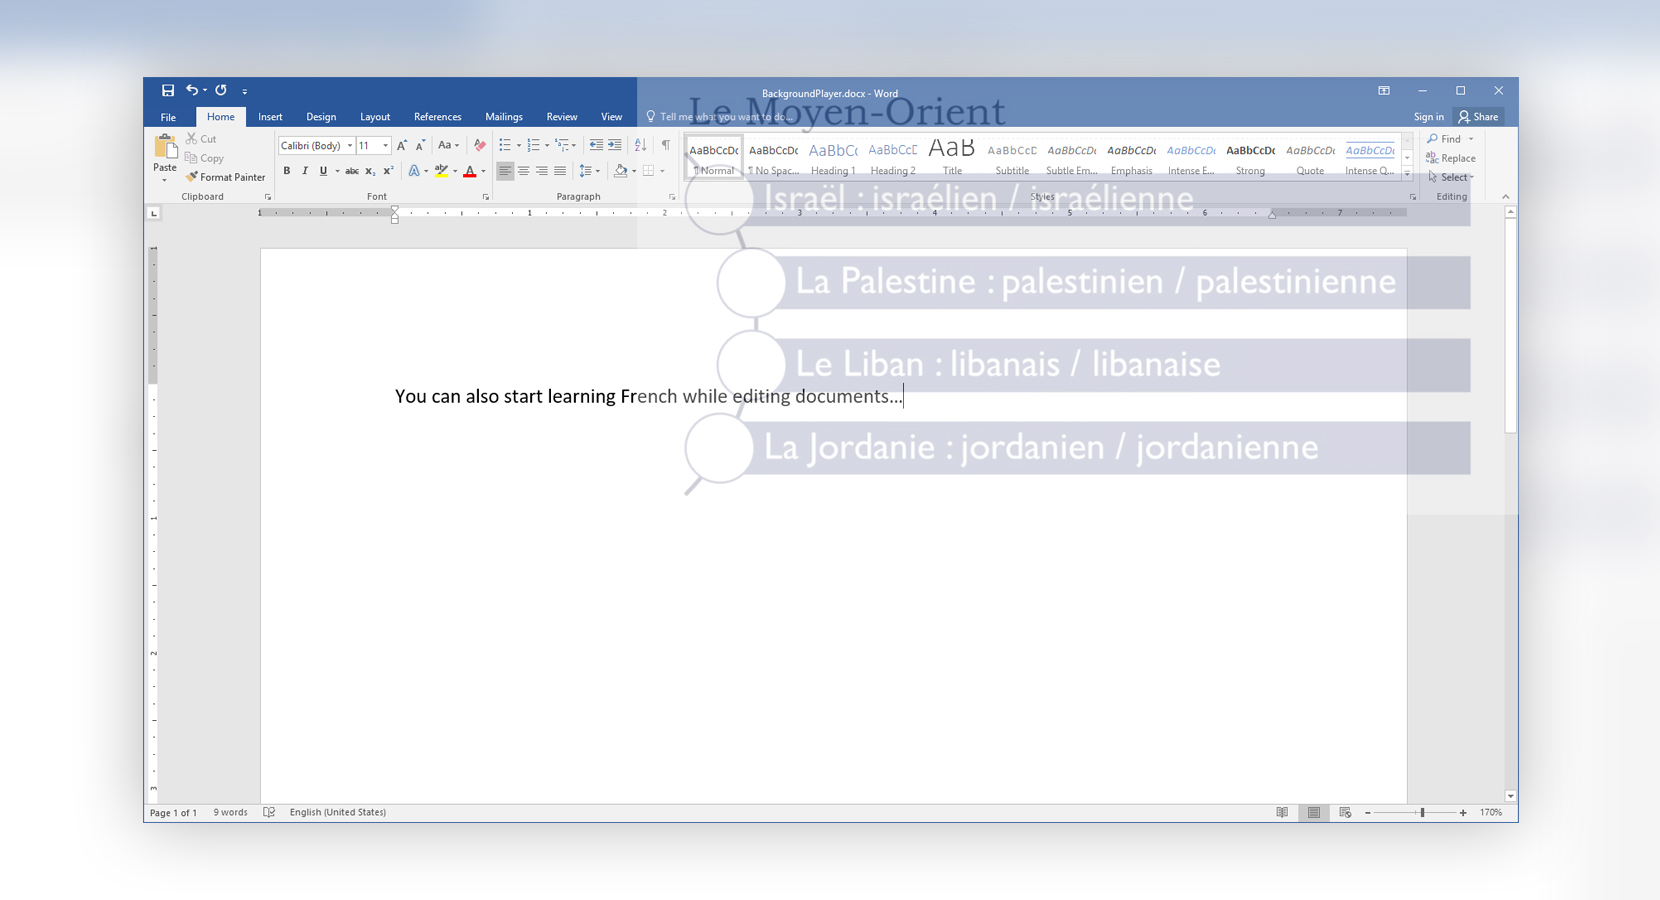Switch to the Layout tab
1660x900 pixels.
click(x=375, y=117)
